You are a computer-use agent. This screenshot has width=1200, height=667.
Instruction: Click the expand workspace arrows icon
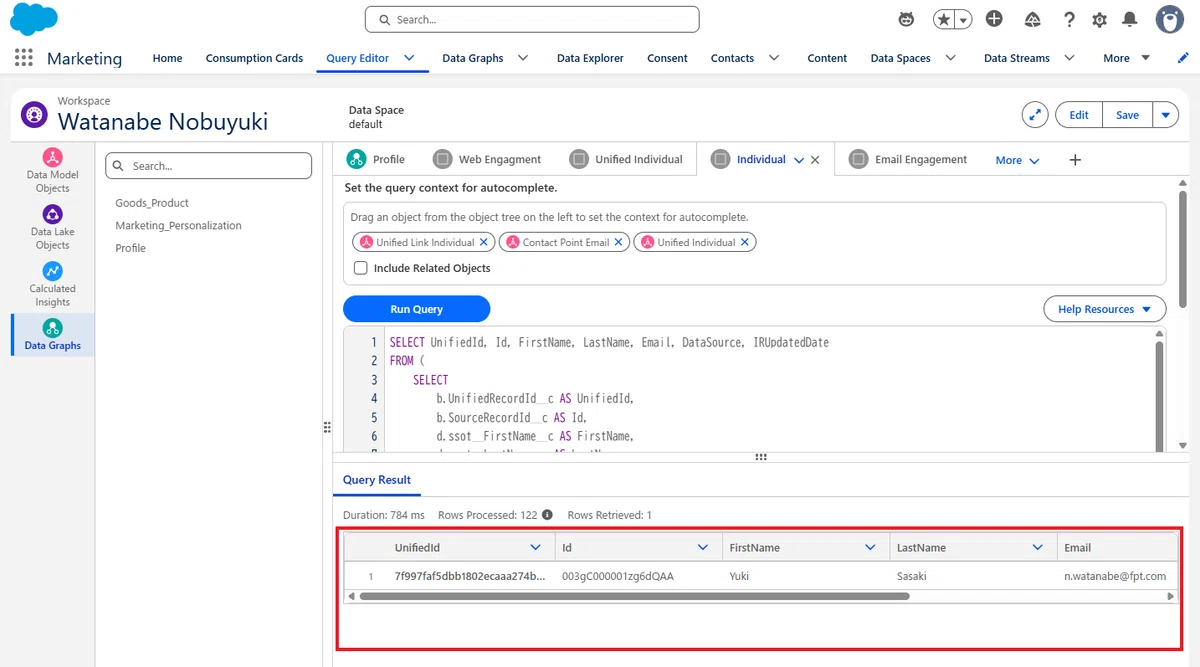click(1035, 115)
